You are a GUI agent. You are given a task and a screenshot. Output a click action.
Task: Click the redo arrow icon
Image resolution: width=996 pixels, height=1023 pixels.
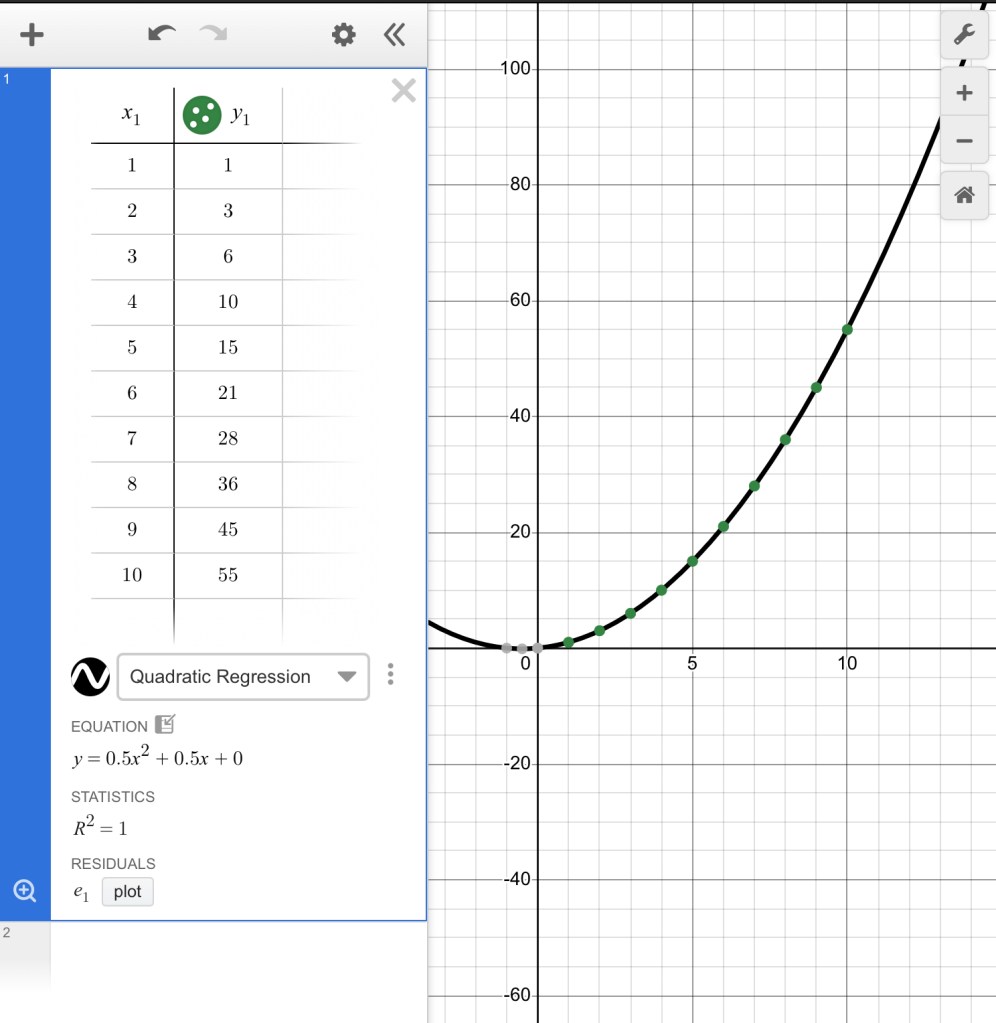pos(212,35)
